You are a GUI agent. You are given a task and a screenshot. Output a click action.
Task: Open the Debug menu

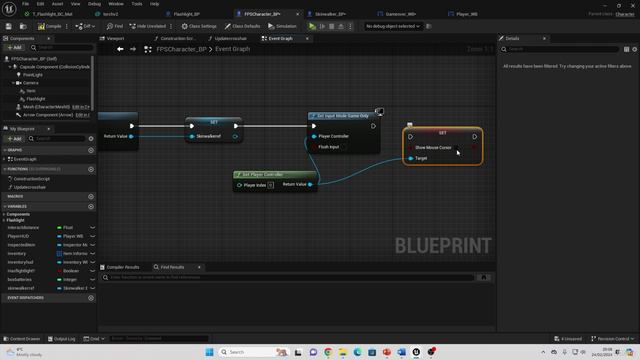click(94, 4)
